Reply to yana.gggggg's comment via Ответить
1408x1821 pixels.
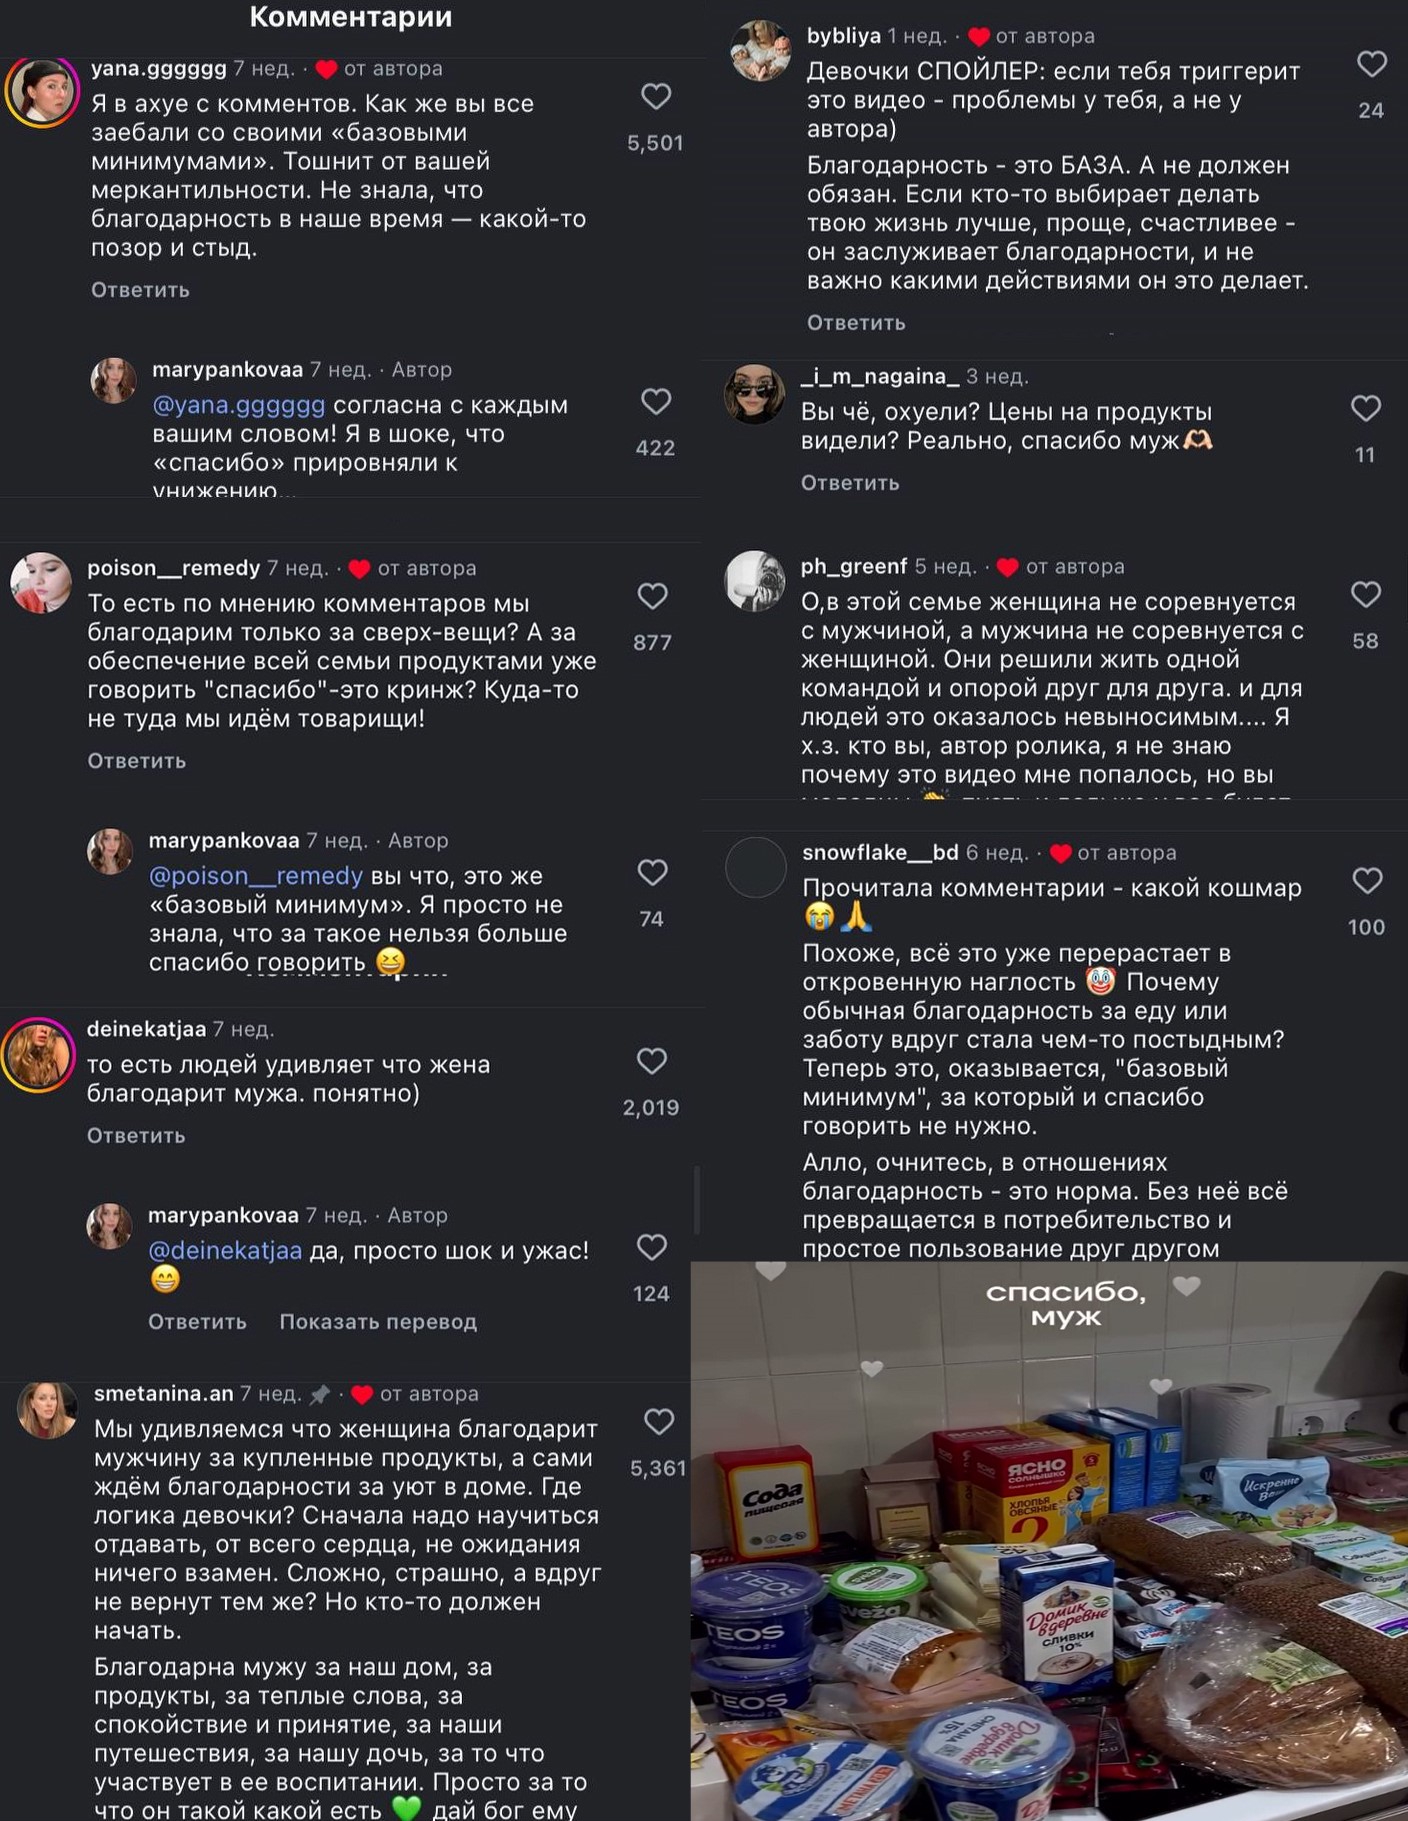140,290
